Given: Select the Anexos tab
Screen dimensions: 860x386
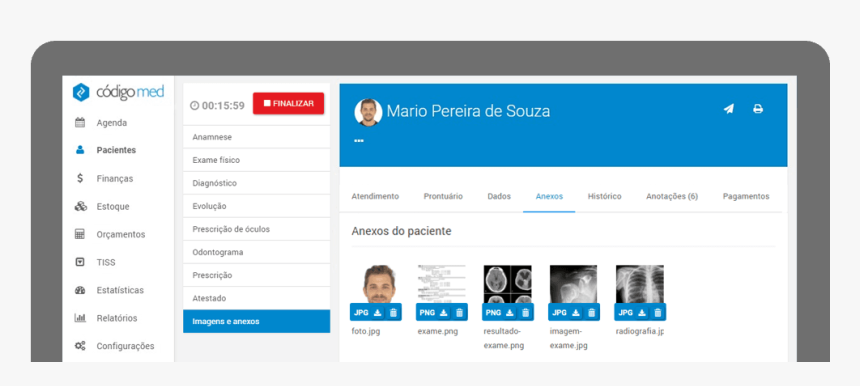Looking at the screenshot, I should pos(549,196).
